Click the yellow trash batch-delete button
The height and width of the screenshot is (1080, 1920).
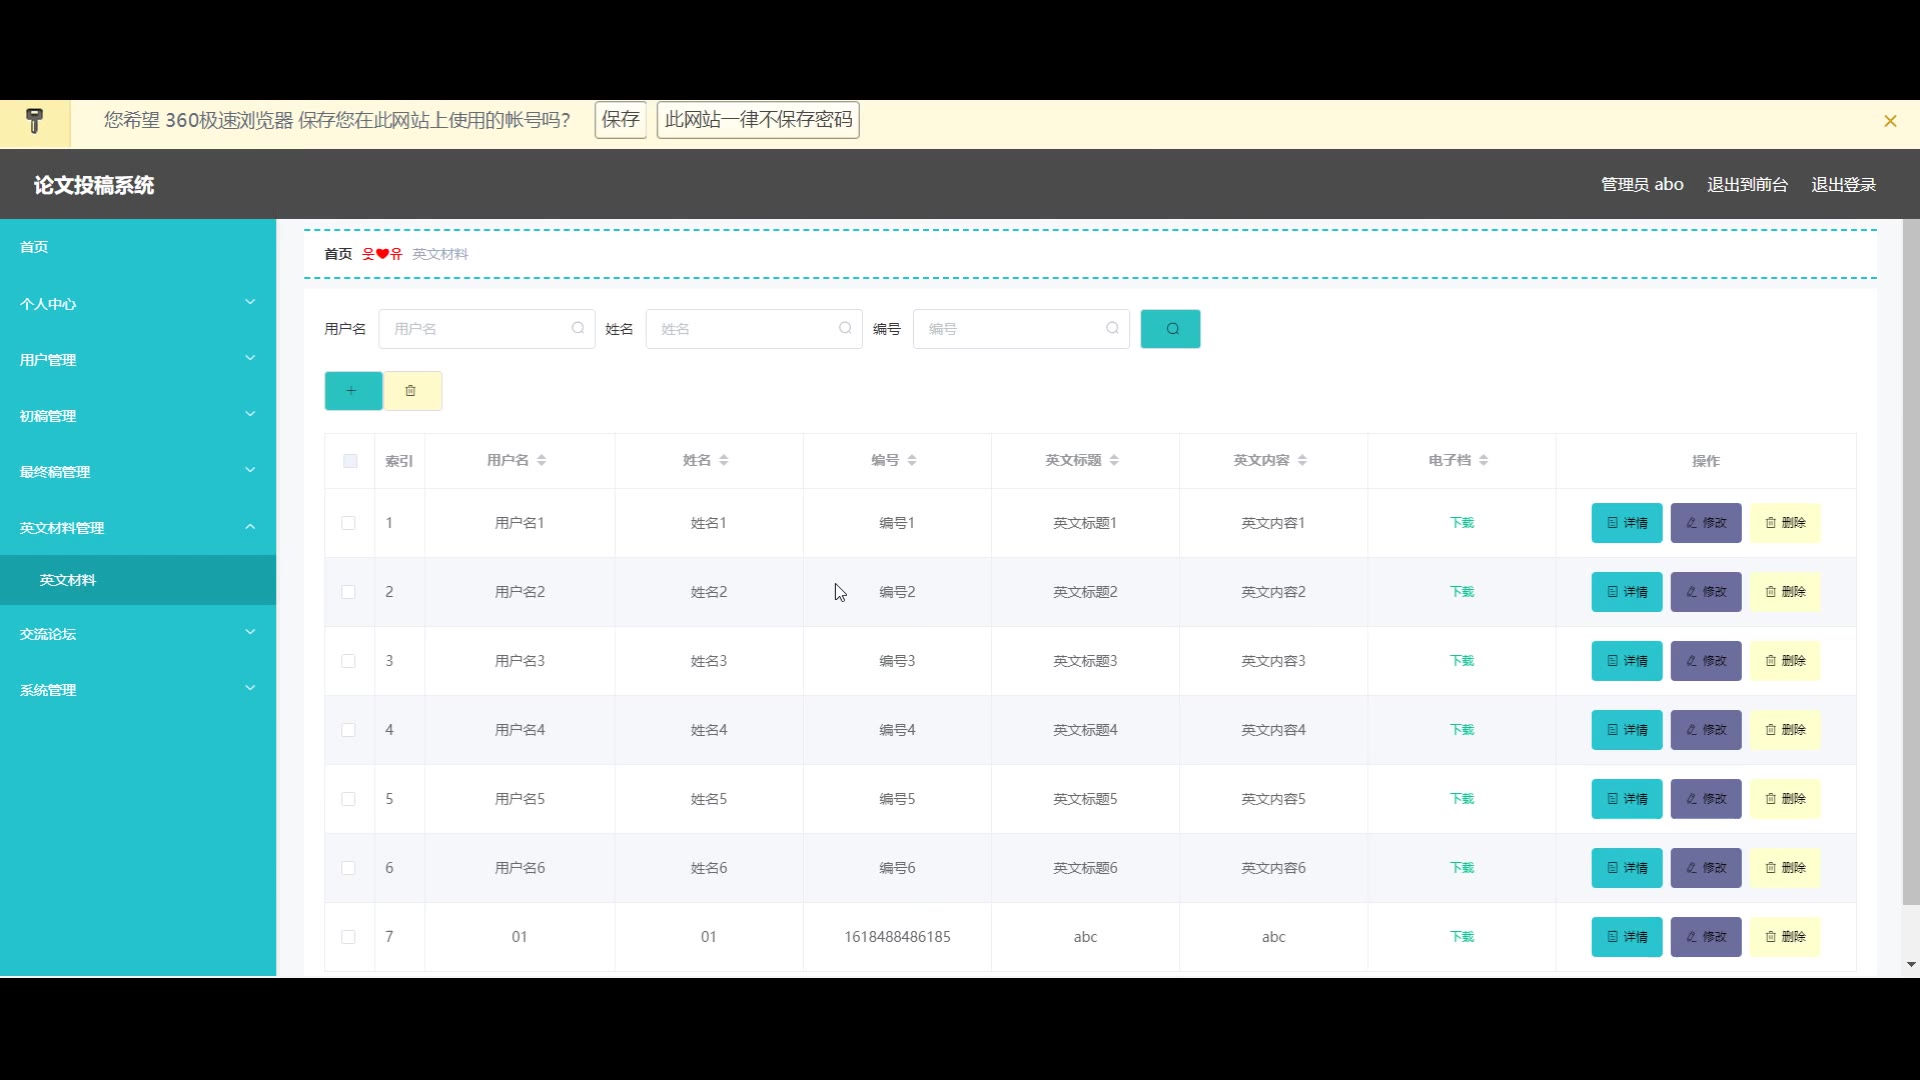(412, 391)
